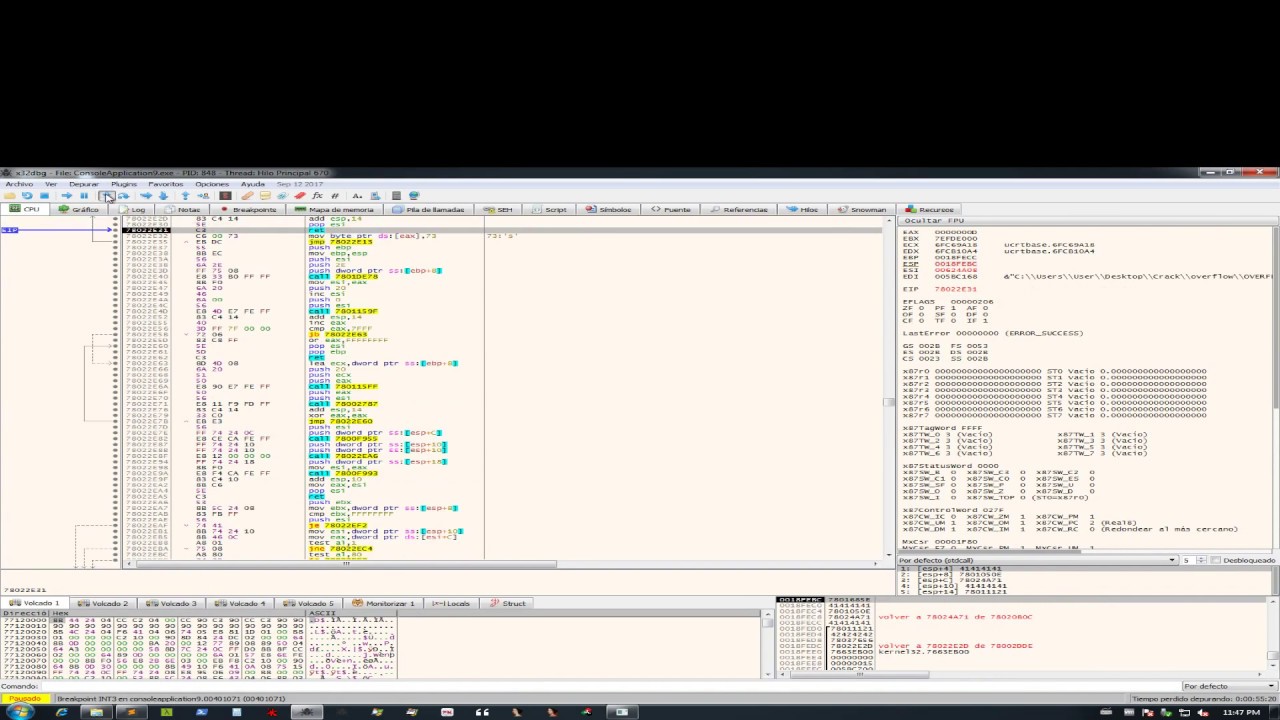Screen dimensions: 1280x720
Task: Select the Volcado 2 dump tab
Action: pyautogui.click(x=104, y=604)
